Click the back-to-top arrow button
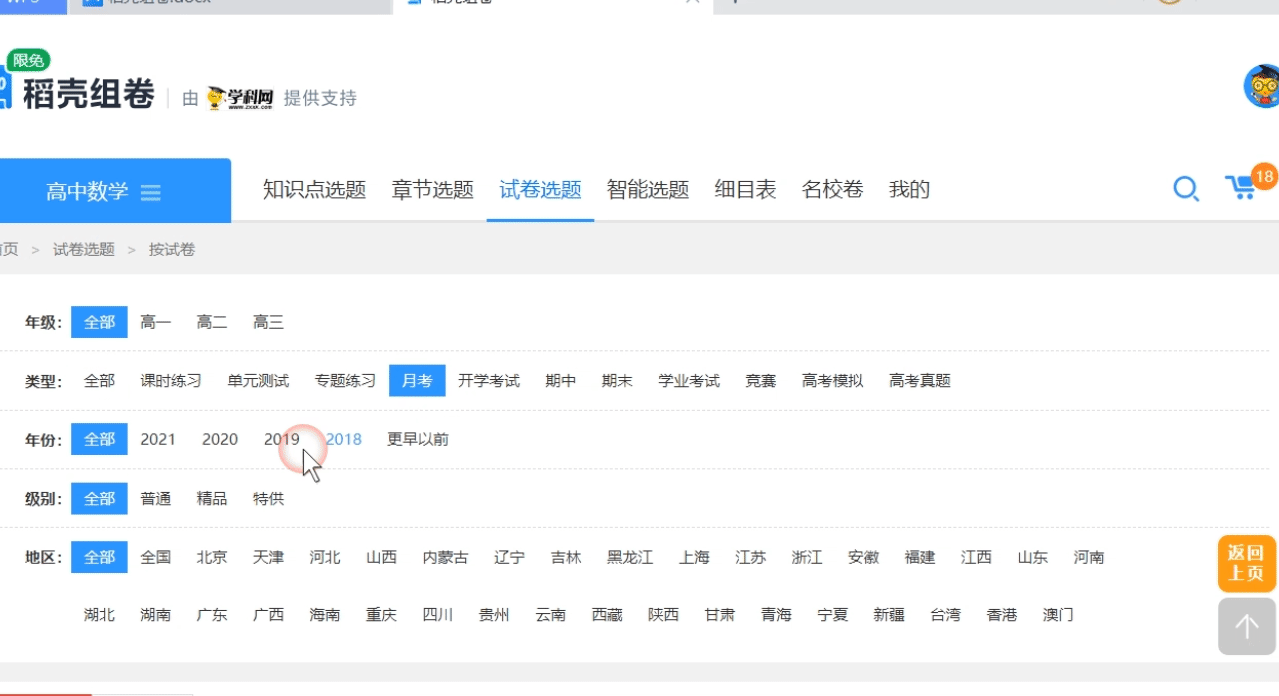1279x696 pixels. [1247, 627]
